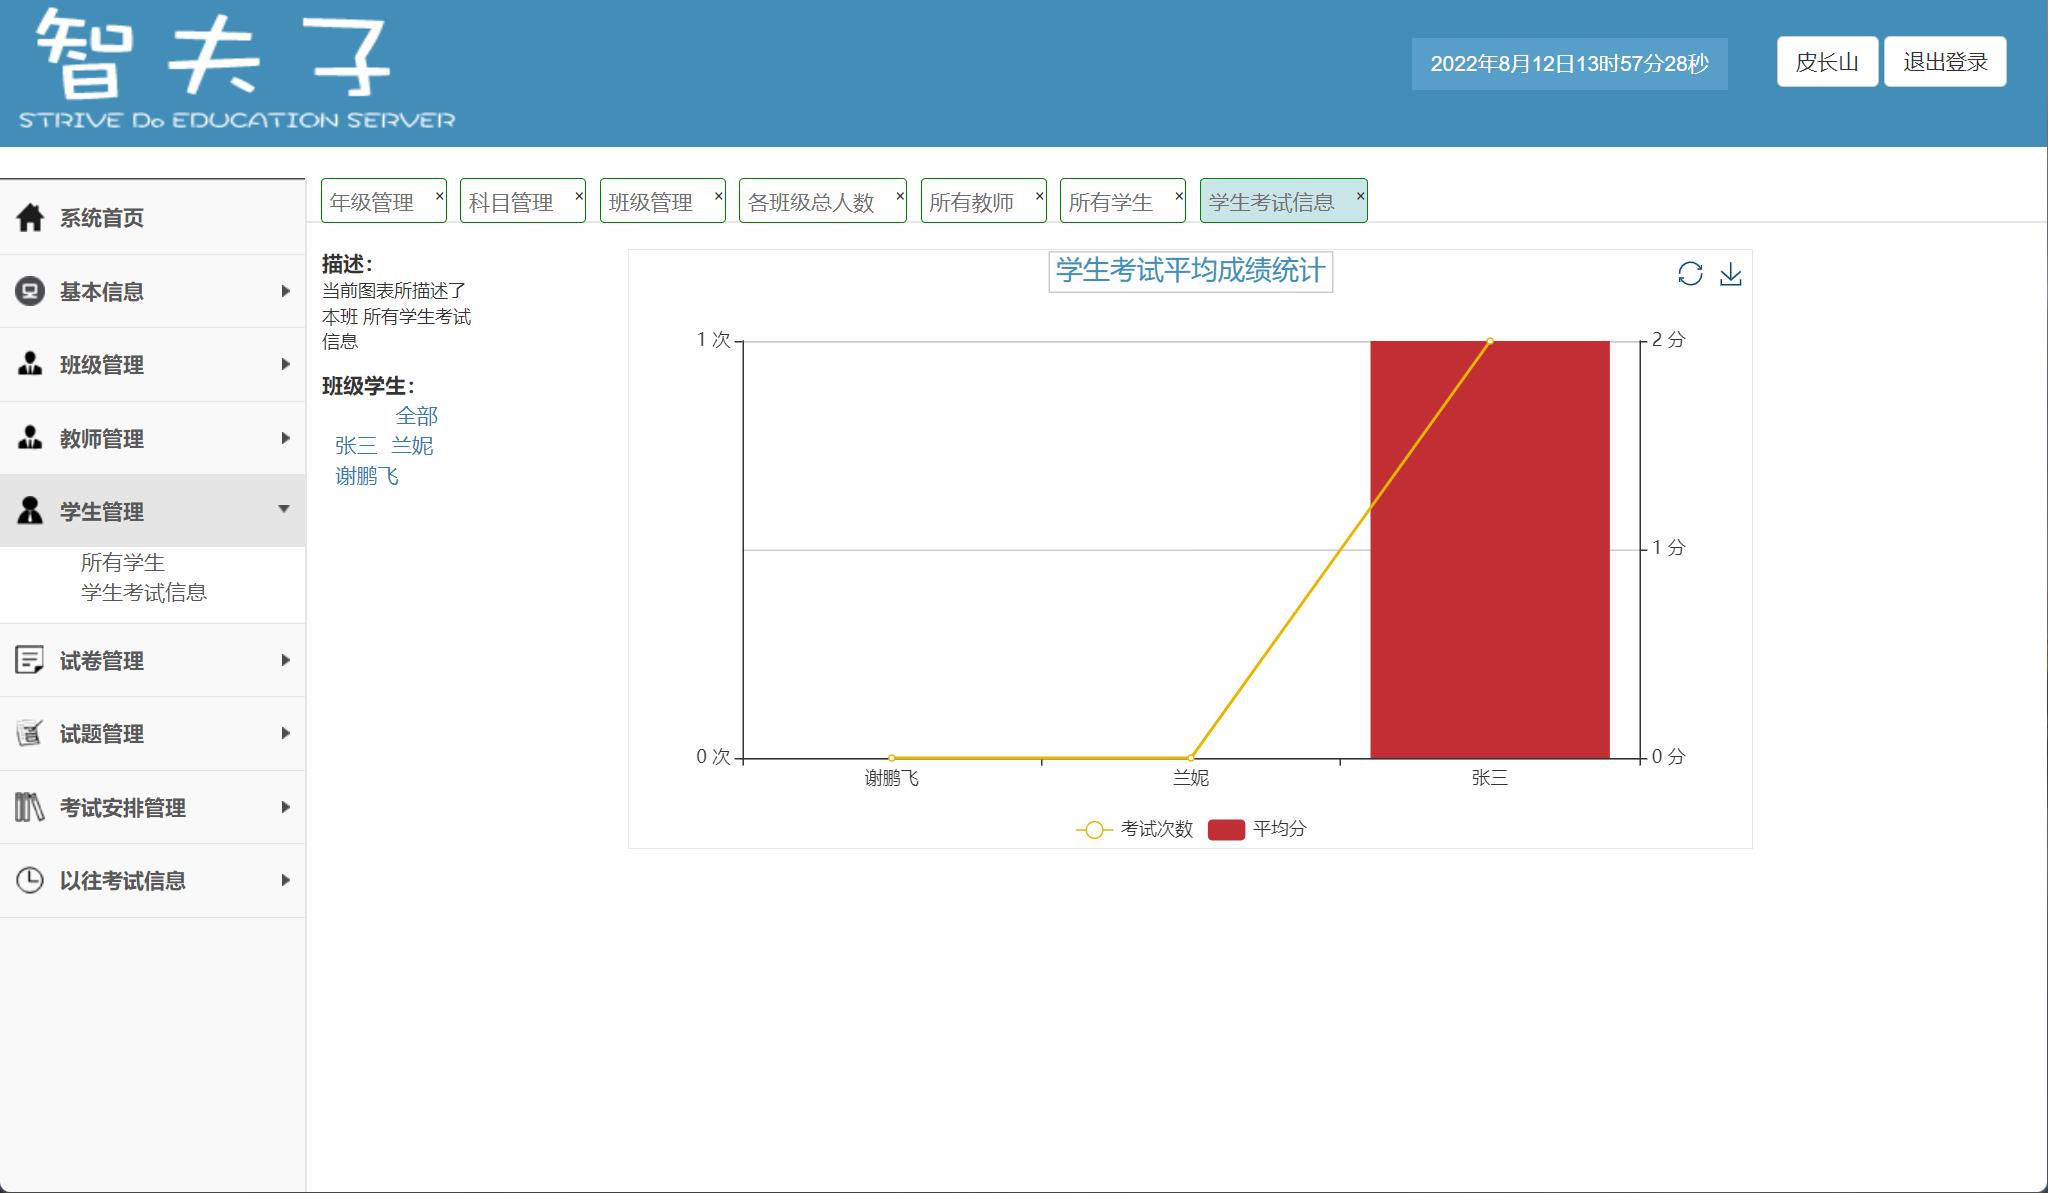Click the chart refresh icon
2048x1193 pixels.
(x=1690, y=274)
